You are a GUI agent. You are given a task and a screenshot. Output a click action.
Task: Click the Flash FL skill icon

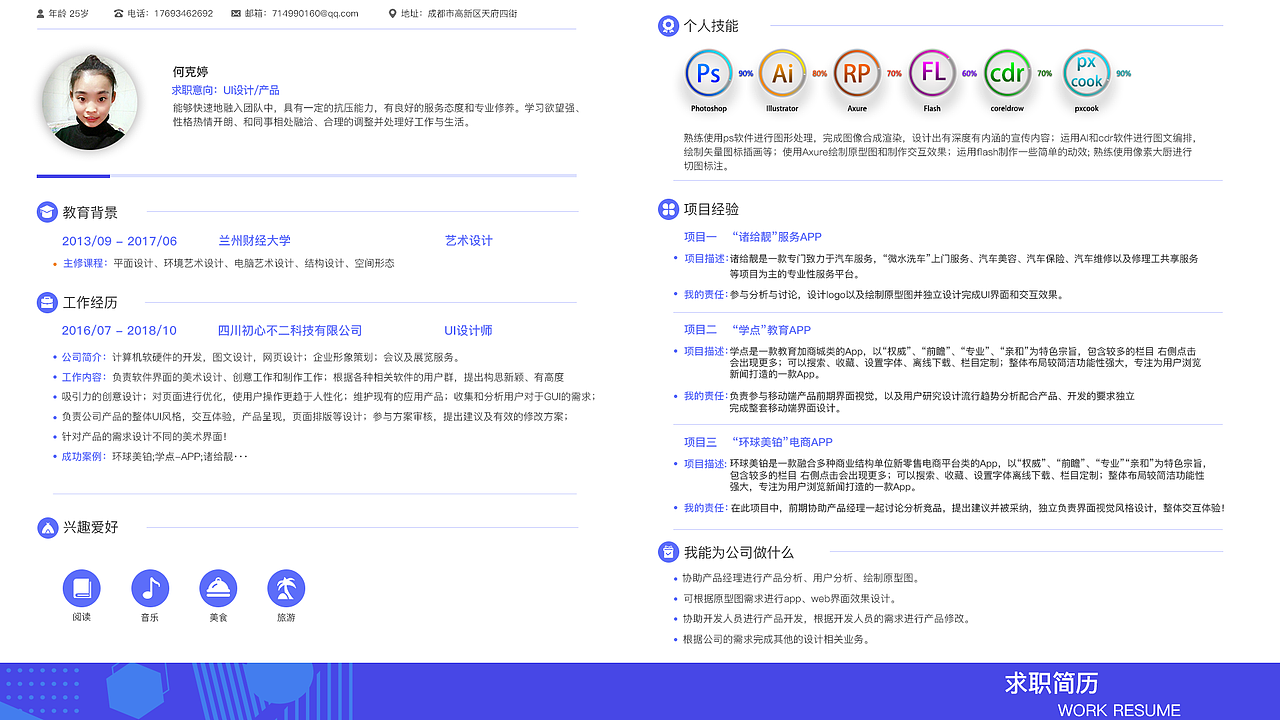coord(933,73)
